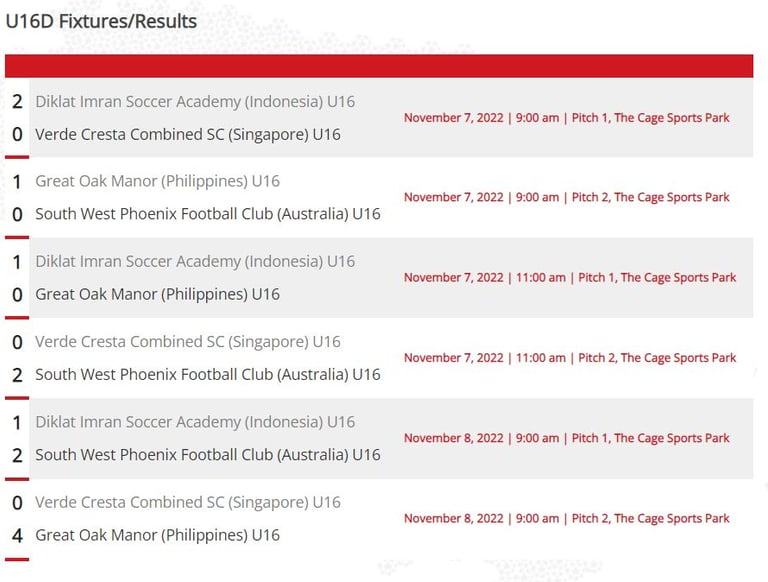Image resolution: width=768 pixels, height=582 pixels.
Task: Open November 7 11:00 am Pitch 2 match details
Action: coord(570,358)
